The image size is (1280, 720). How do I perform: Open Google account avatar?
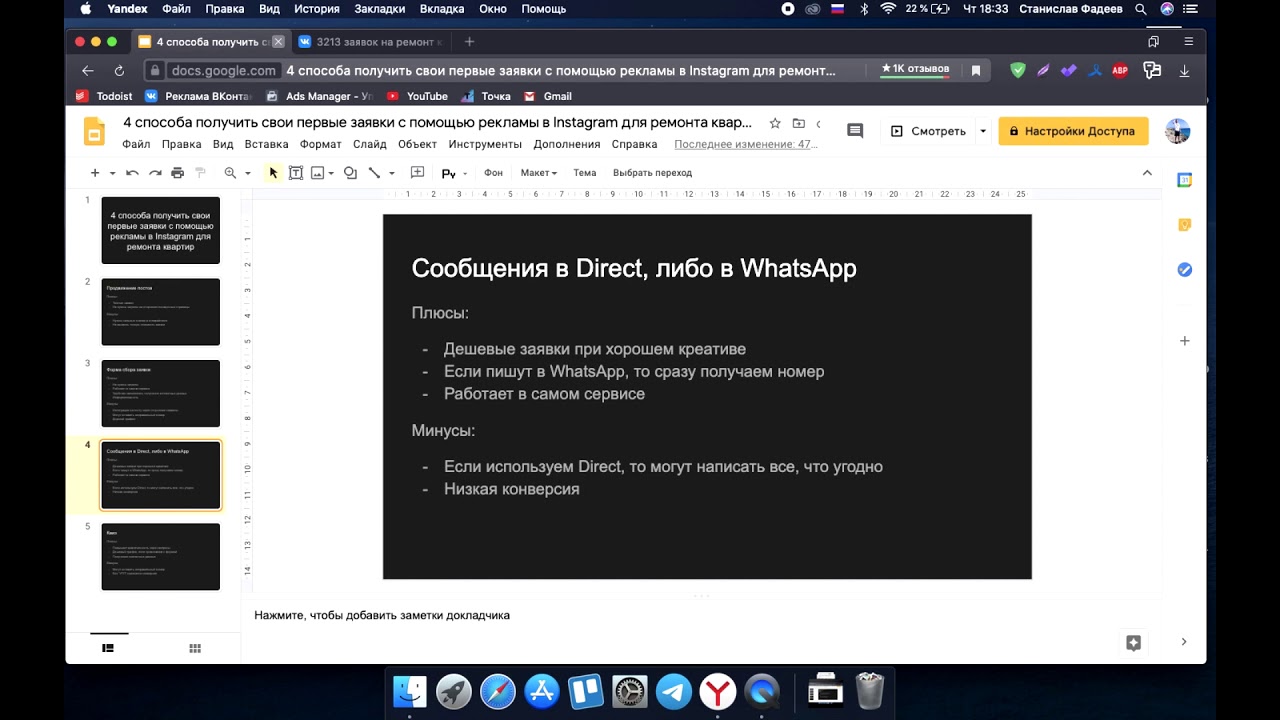coord(1177,131)
